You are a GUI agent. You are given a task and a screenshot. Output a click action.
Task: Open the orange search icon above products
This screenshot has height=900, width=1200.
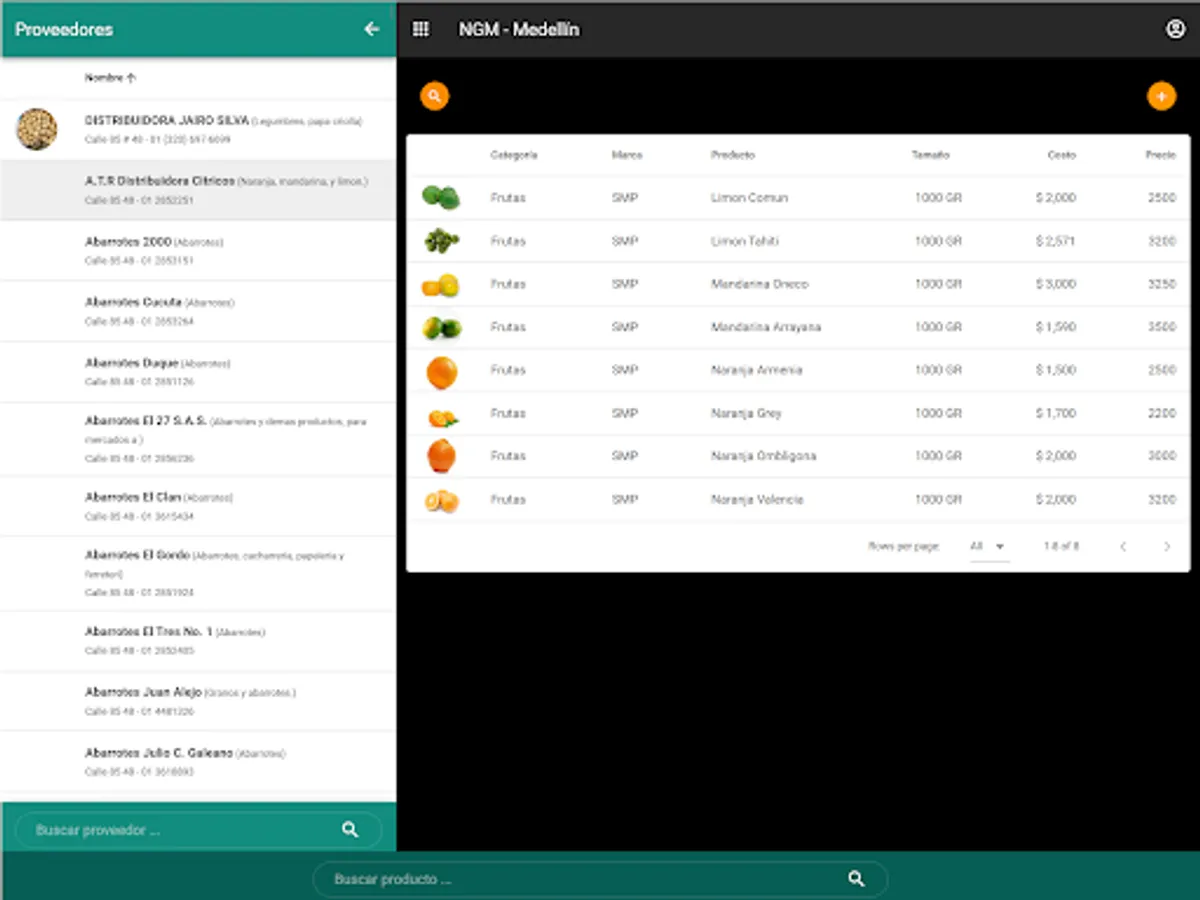434,94
